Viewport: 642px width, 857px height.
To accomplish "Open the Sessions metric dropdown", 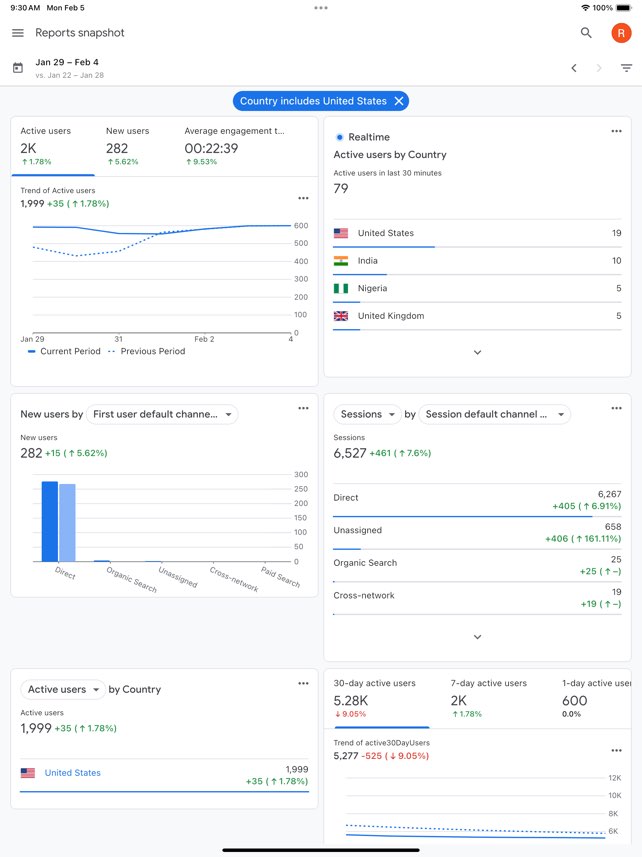I will (367, 414).
